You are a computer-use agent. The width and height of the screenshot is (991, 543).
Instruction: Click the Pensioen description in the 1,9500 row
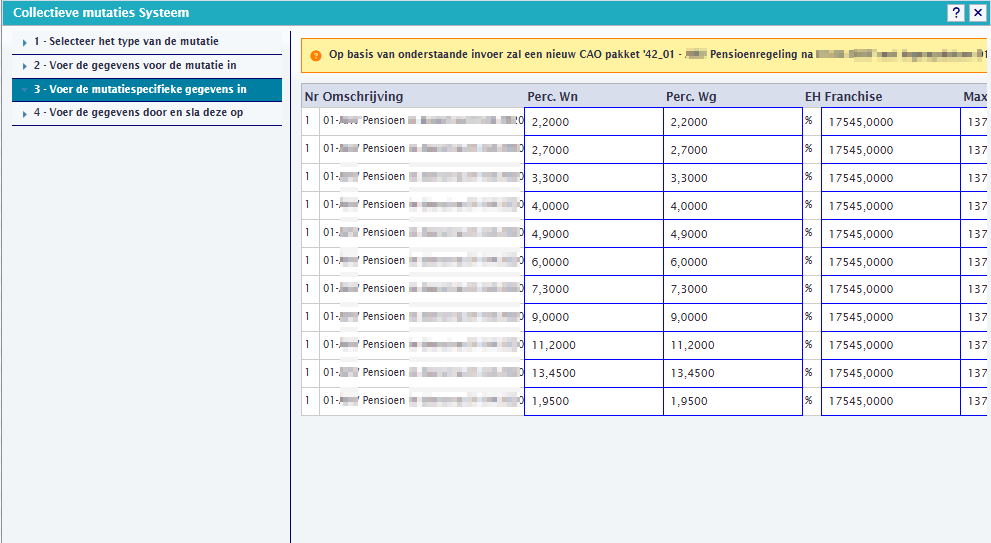pyautogui.click(x=423, y=400)
